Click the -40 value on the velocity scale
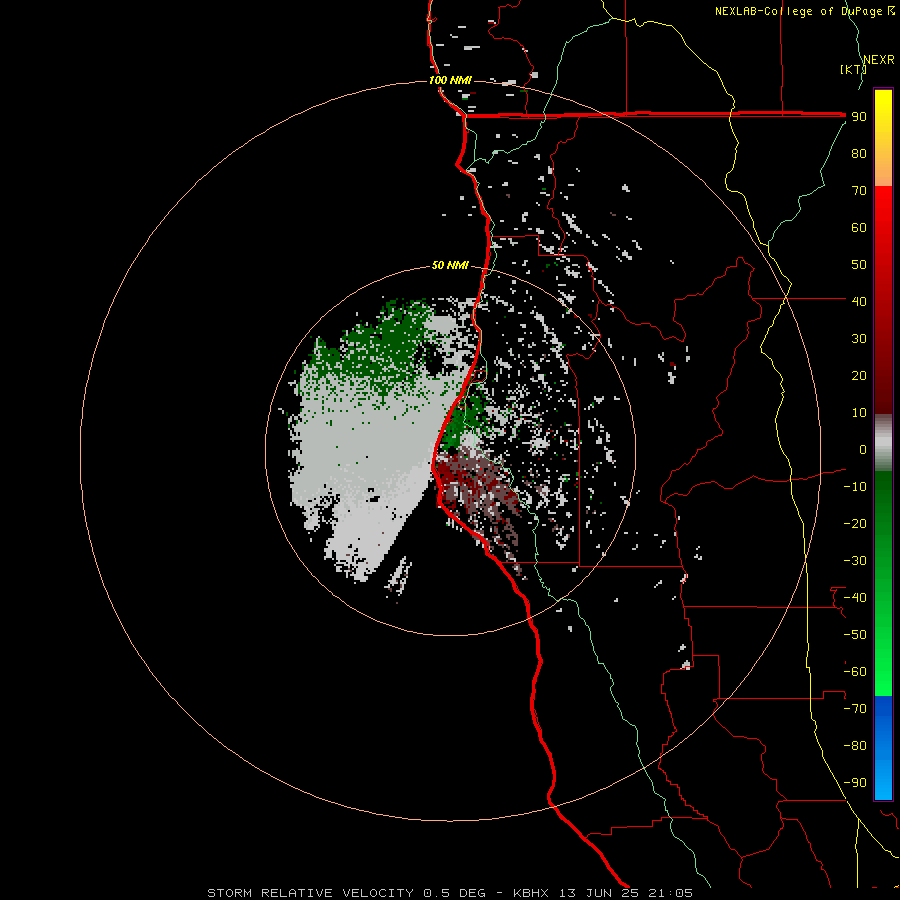This screenshot has width=900, height=900. (855, 598)
